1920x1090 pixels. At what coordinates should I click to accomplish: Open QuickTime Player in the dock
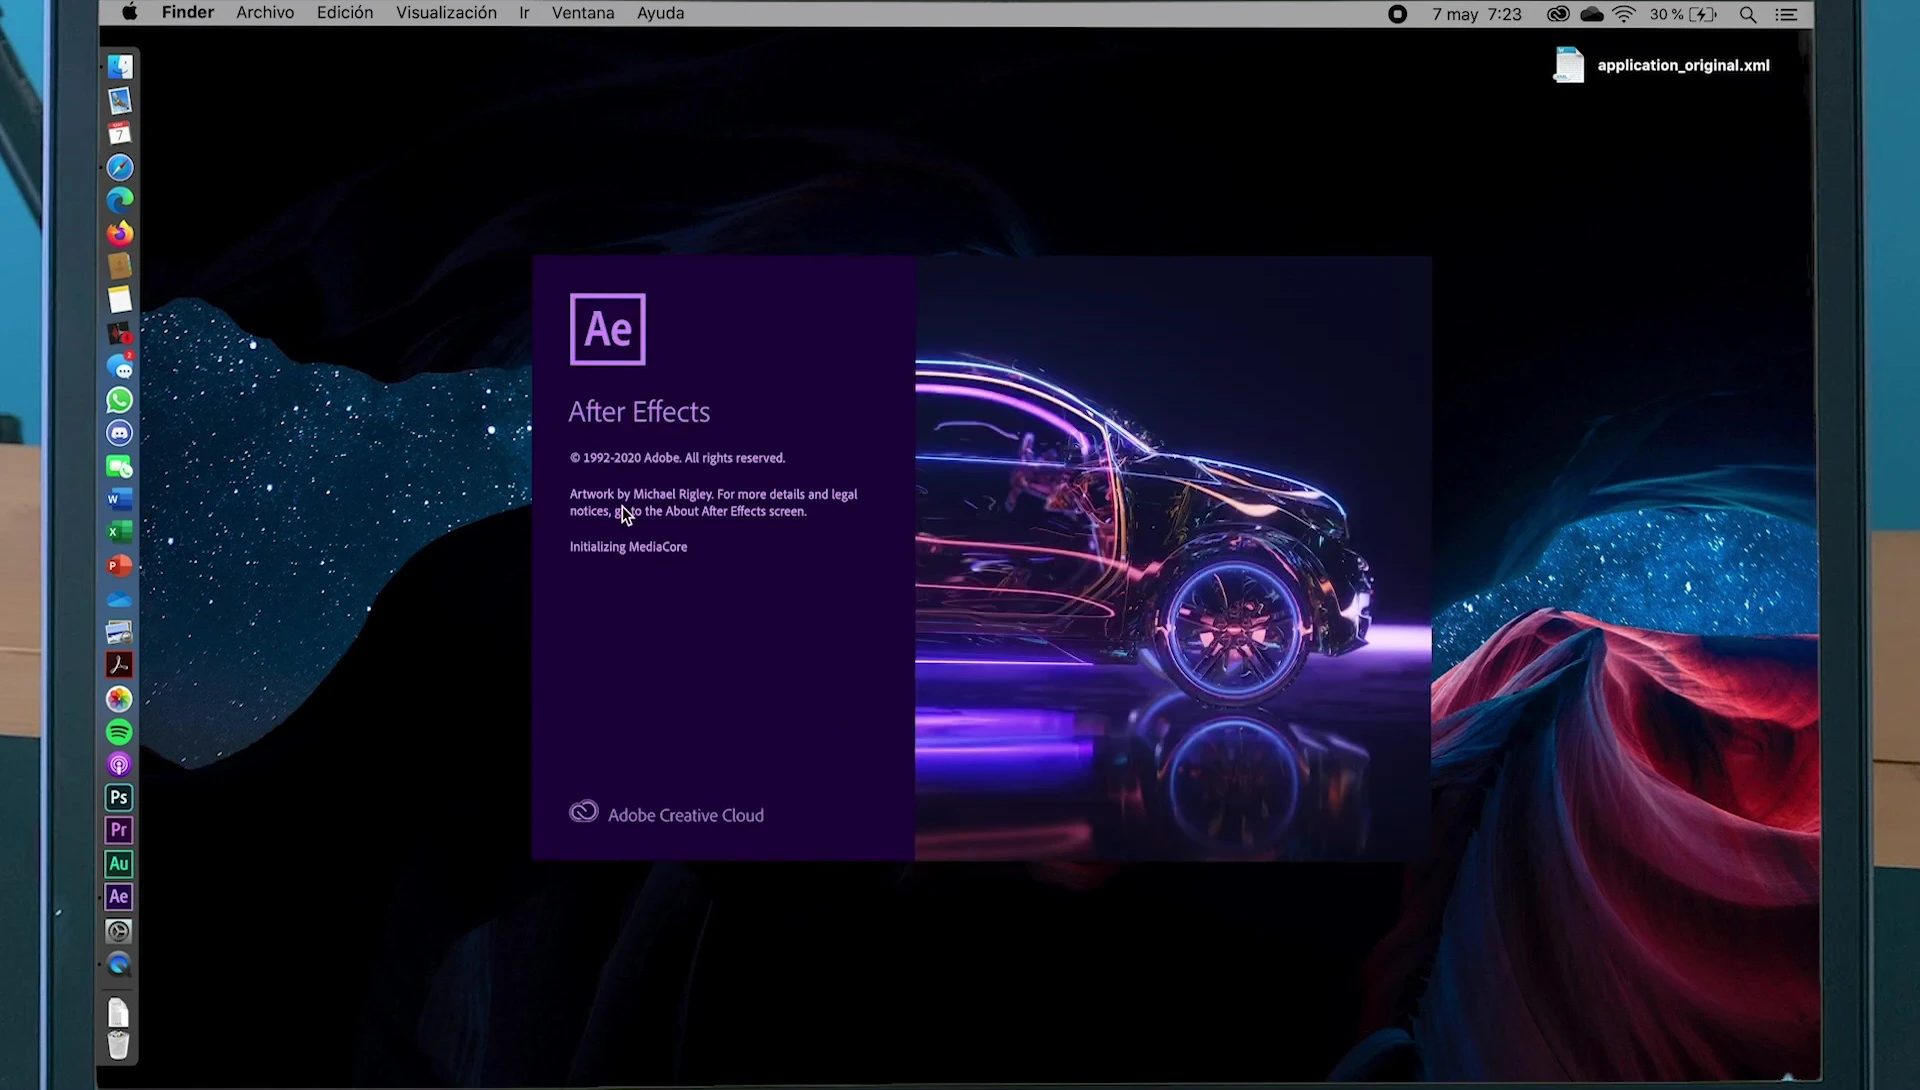[119, 965]
